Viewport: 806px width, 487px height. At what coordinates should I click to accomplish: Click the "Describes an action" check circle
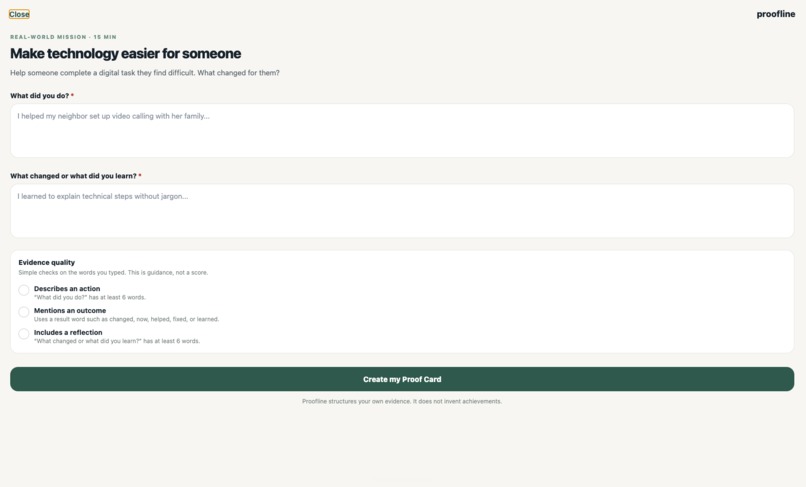pos(24,290)
